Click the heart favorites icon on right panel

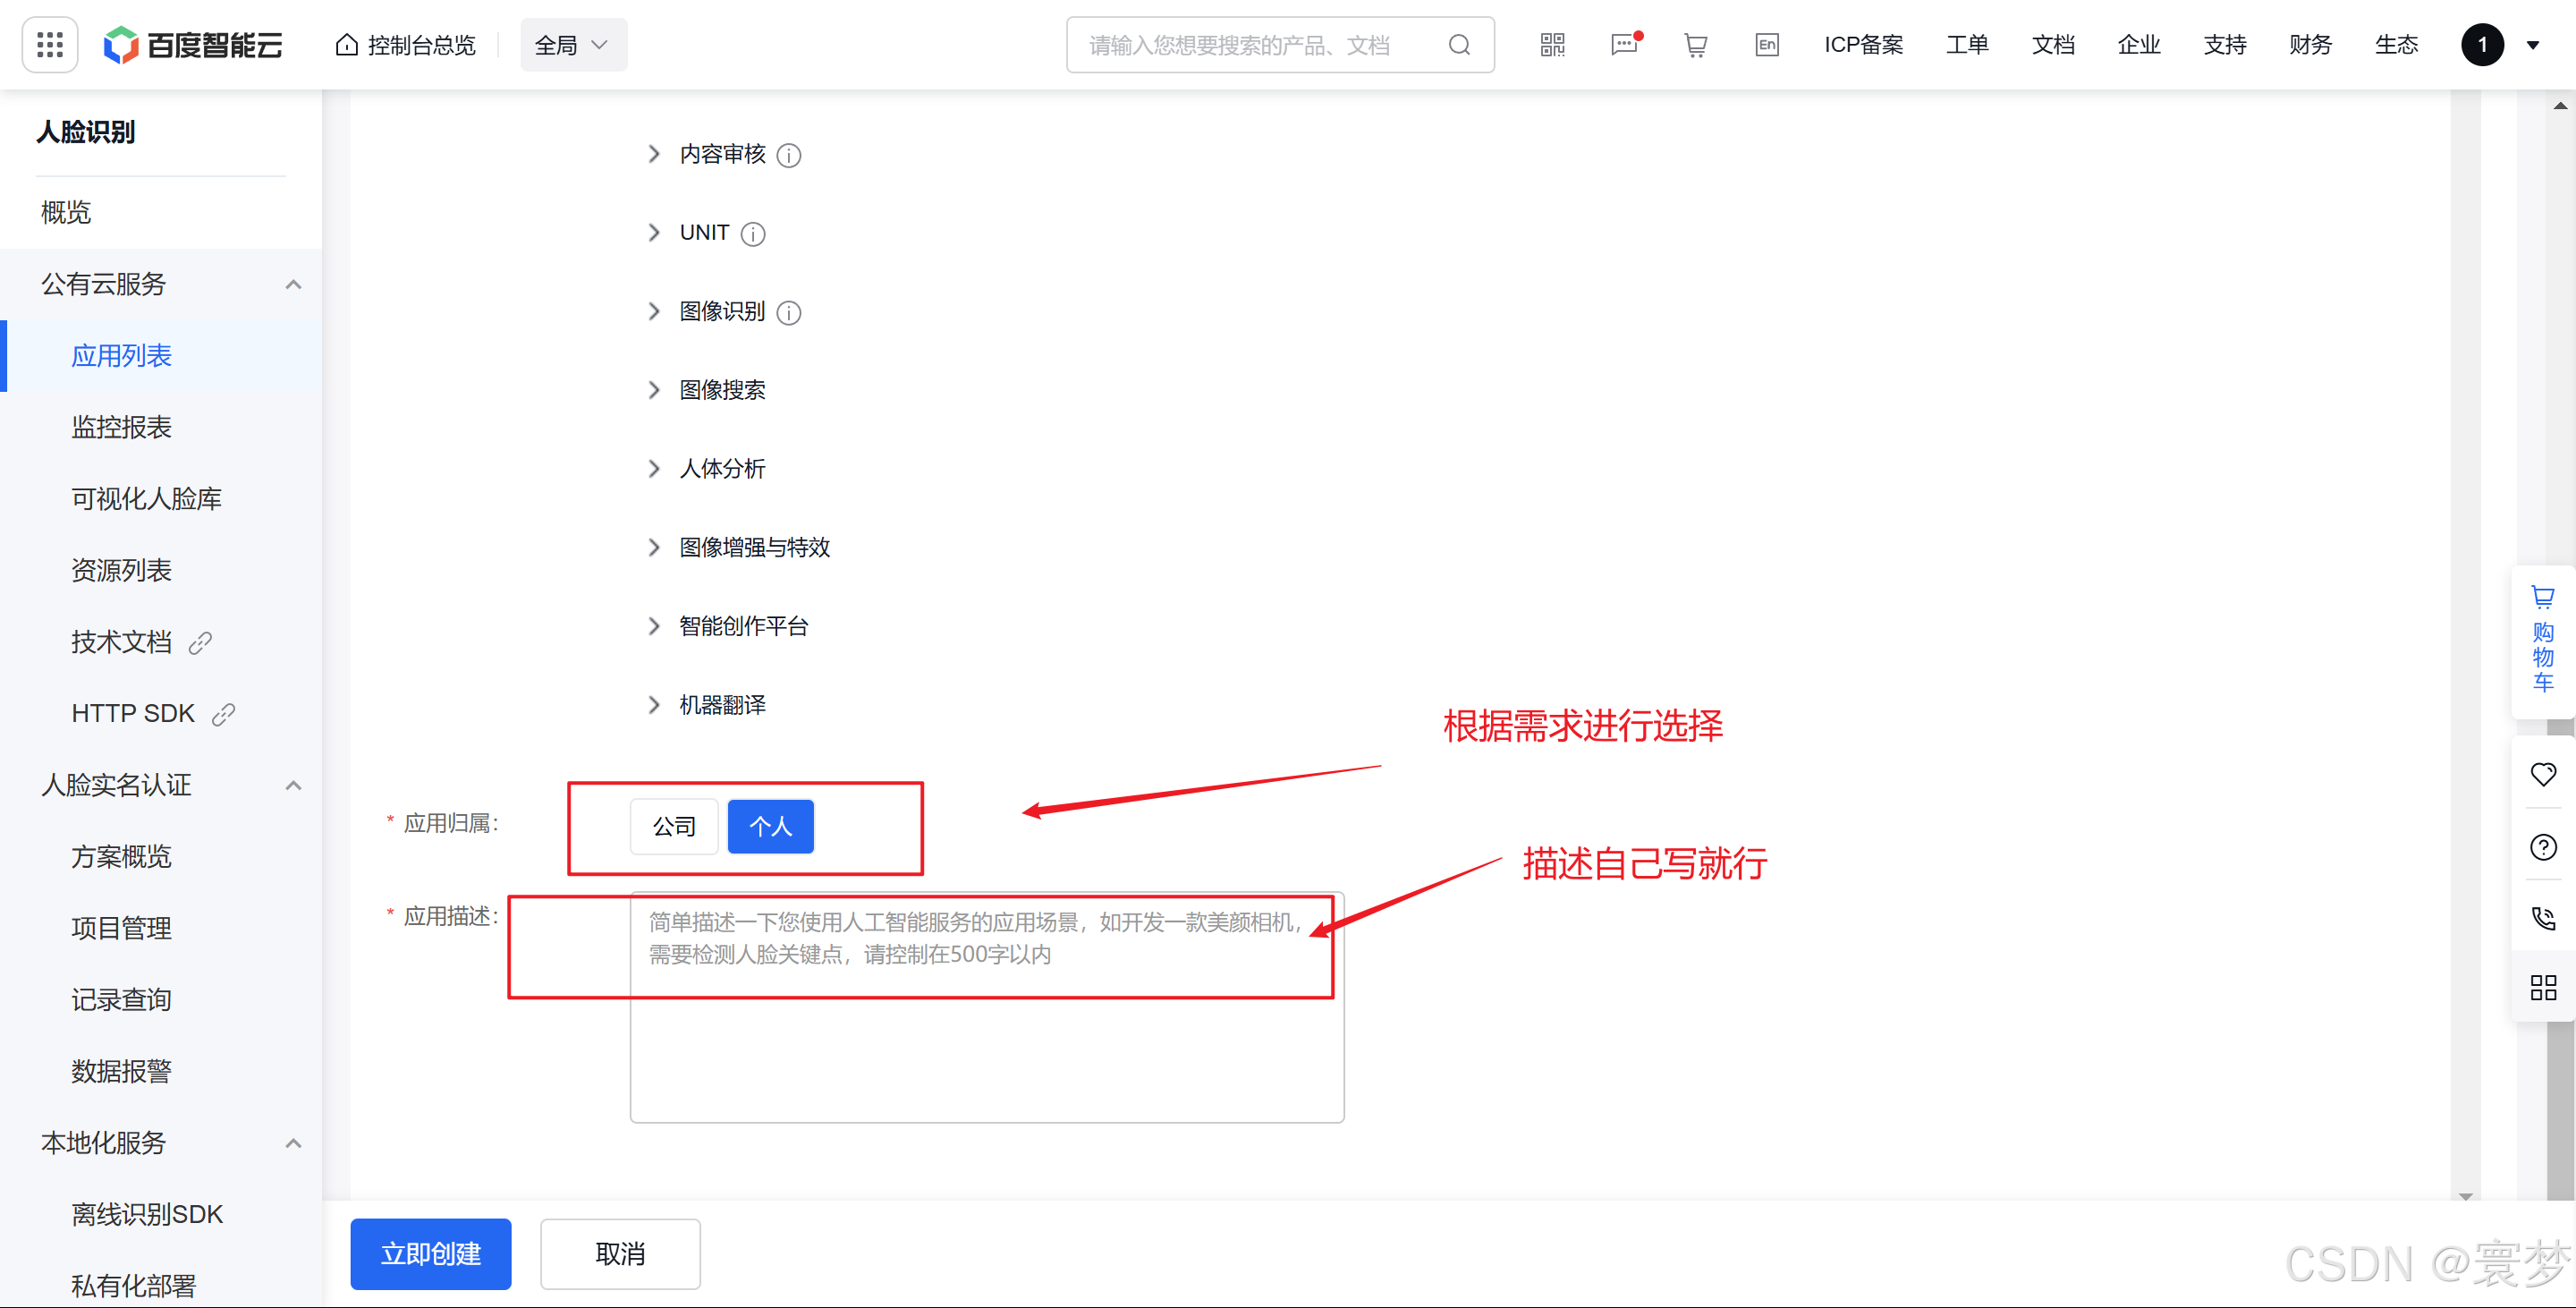click(x=2542, y=774)
